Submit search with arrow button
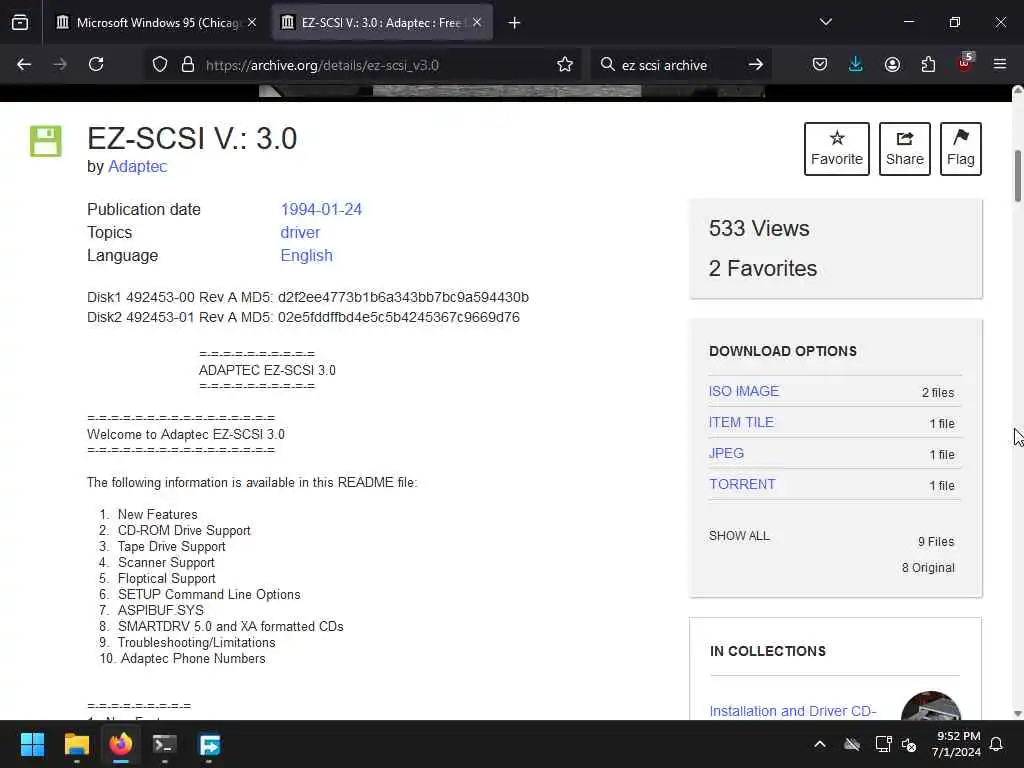1024x768 pixels. click(x=756, y=65)
